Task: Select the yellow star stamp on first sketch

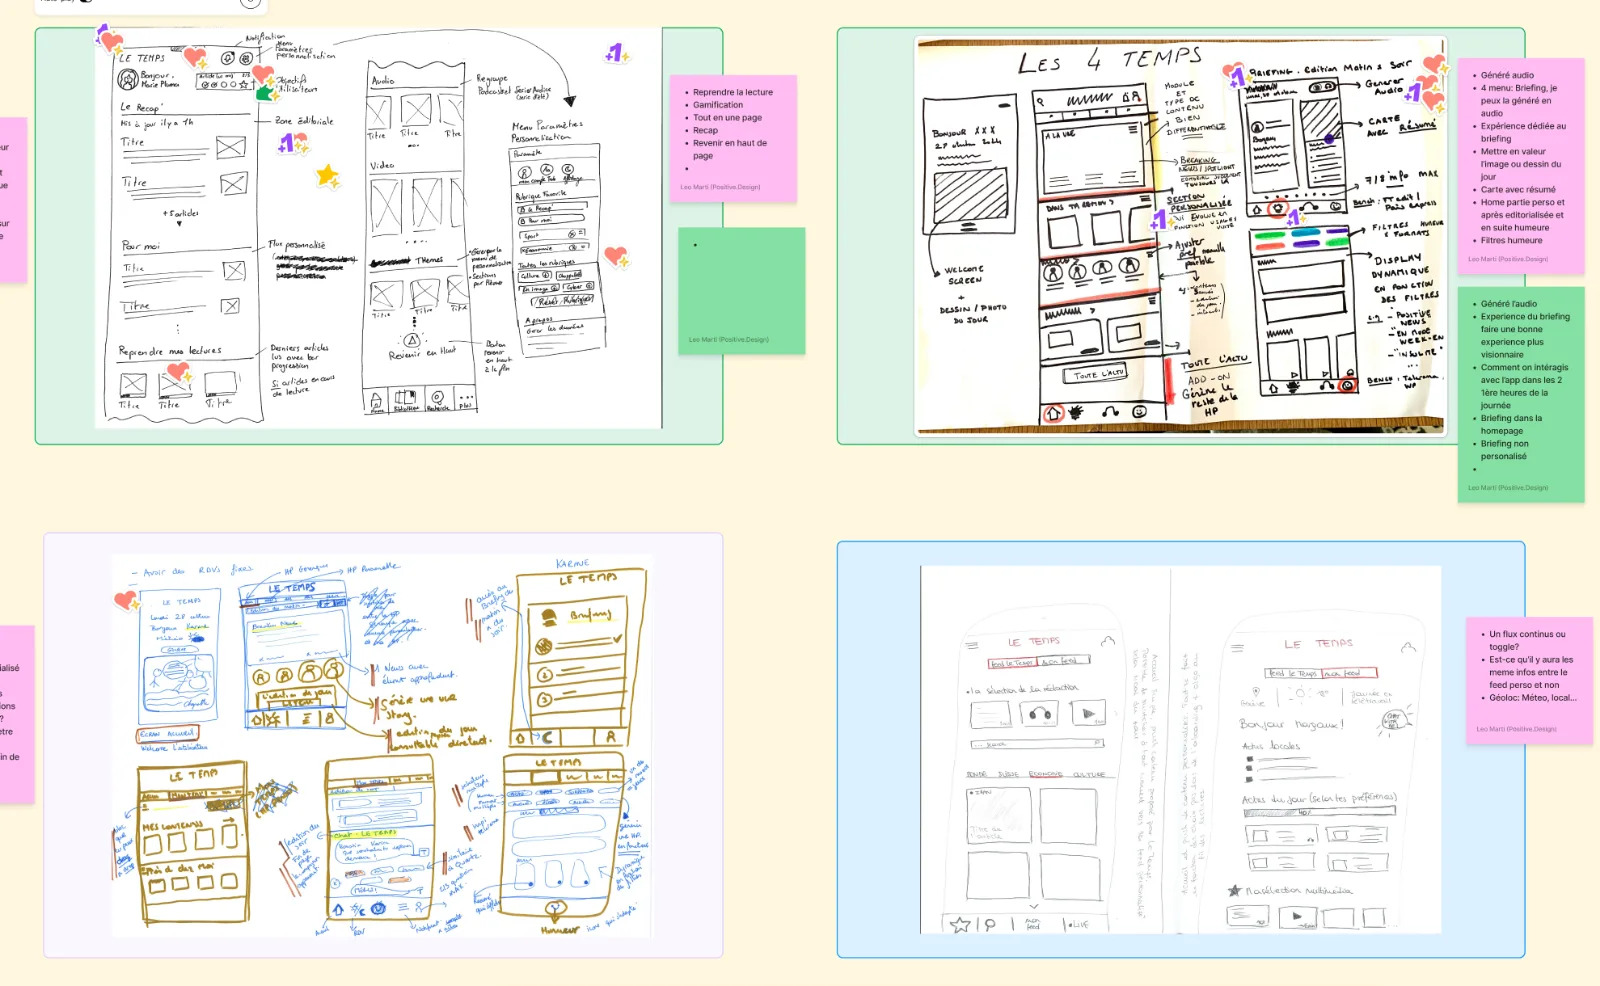Action: 327,176
